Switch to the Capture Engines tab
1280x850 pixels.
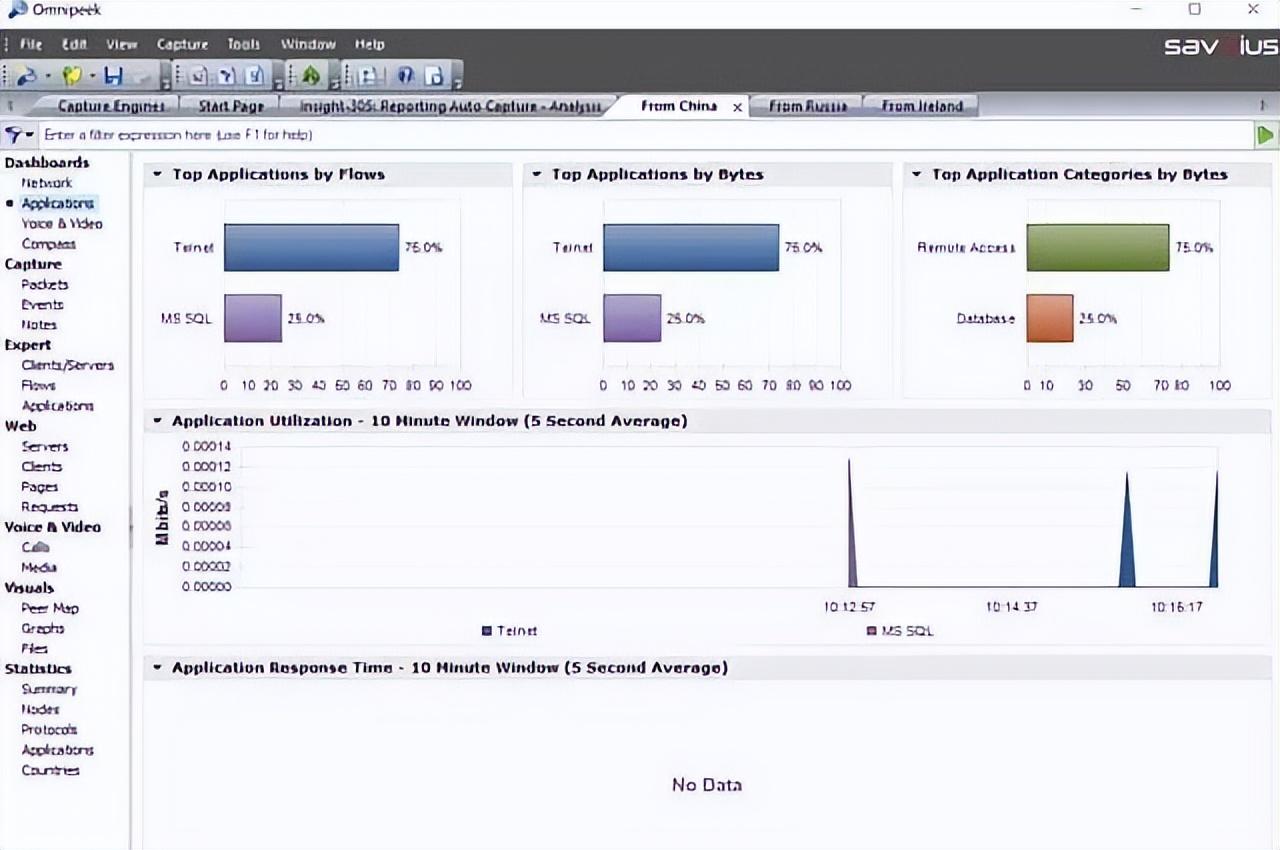[110, 106]
